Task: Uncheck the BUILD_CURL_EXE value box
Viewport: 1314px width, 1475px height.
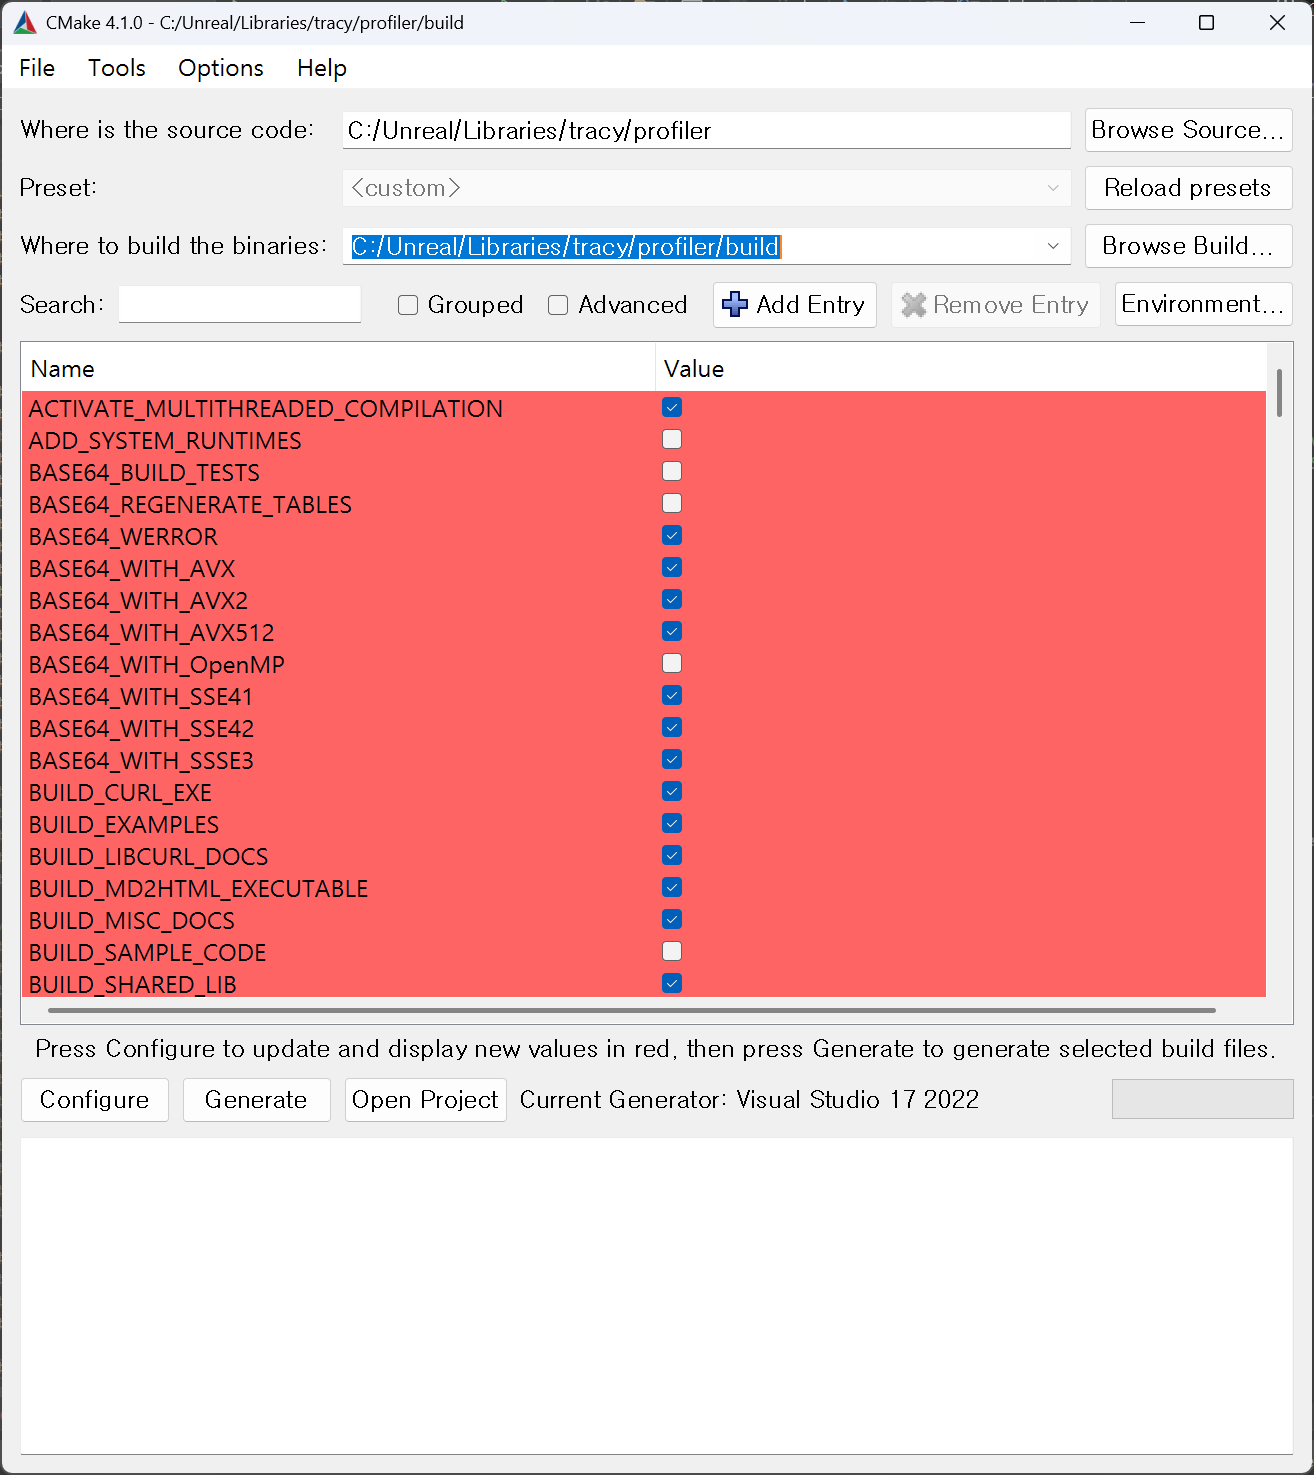Action: click(x=672, y=792)
